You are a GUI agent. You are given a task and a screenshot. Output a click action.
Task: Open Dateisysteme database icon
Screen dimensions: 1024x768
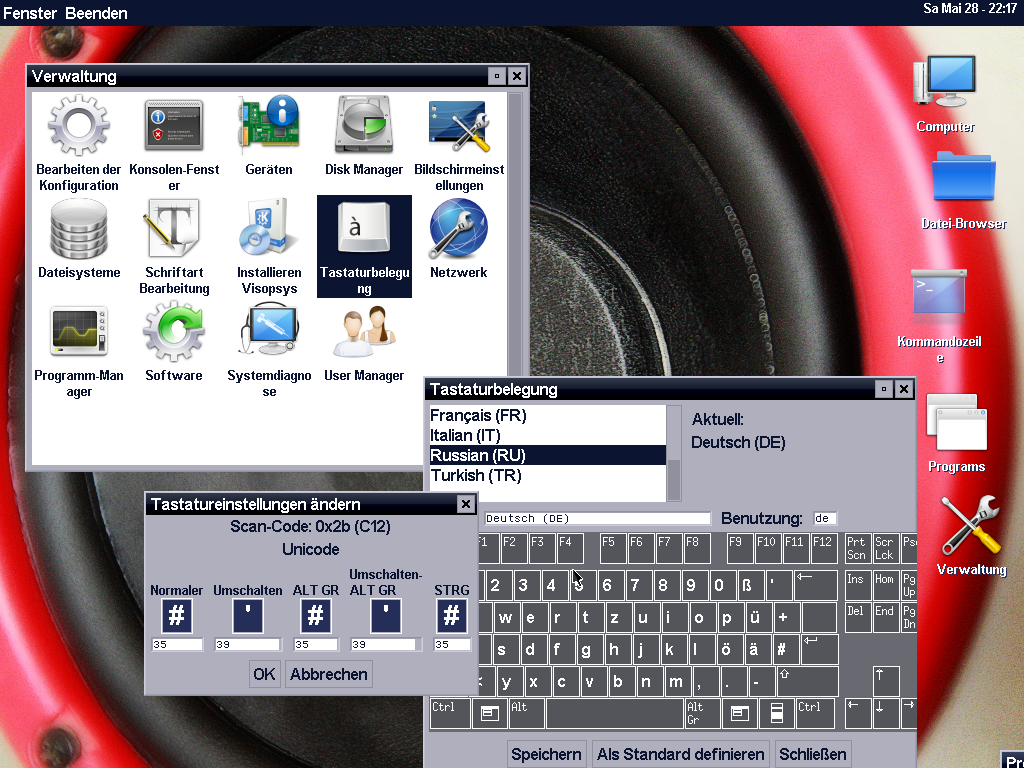tap(79, 228)
